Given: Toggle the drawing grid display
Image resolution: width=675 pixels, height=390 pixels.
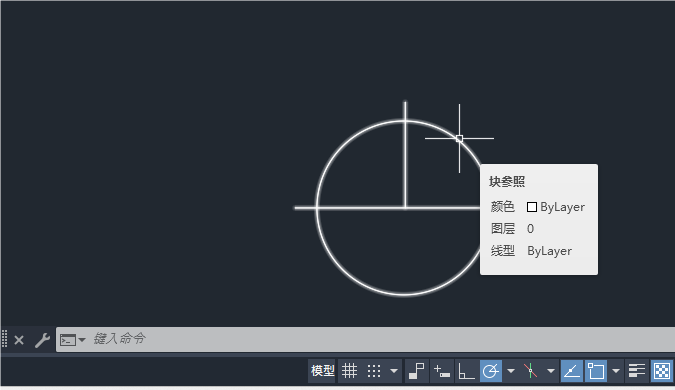Looking at the screenshot, I should [x=349, y=371].
